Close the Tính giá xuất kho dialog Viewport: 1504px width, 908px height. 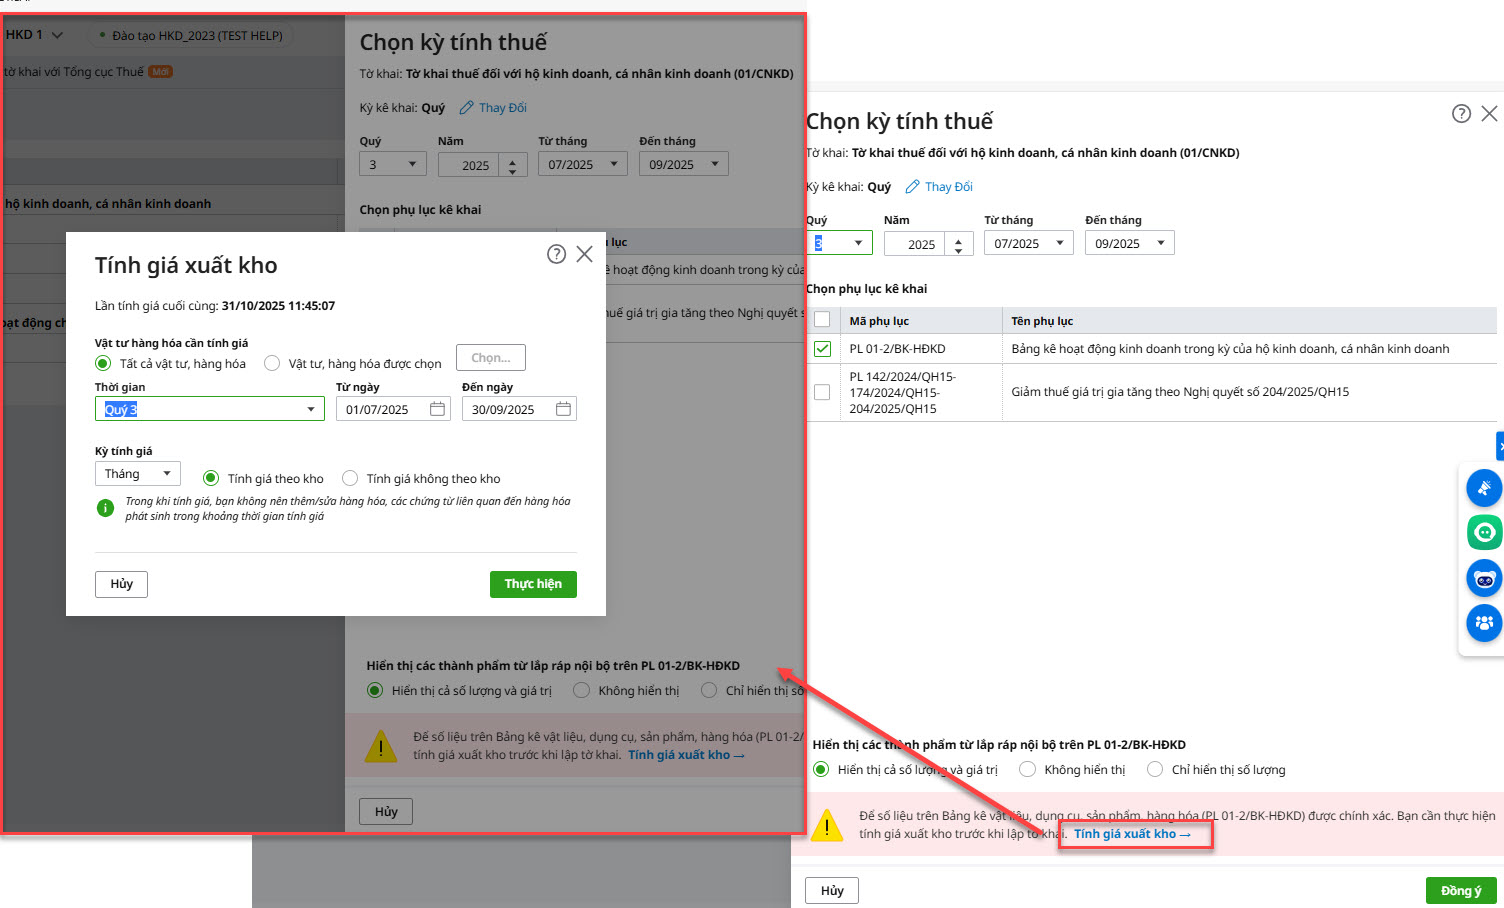point(585,254)
